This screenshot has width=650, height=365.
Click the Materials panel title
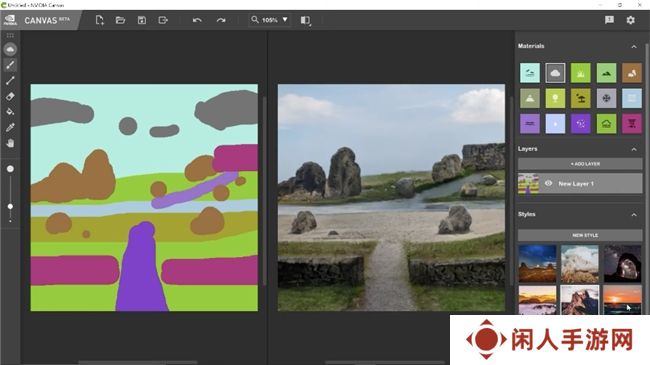coord(531,46)
